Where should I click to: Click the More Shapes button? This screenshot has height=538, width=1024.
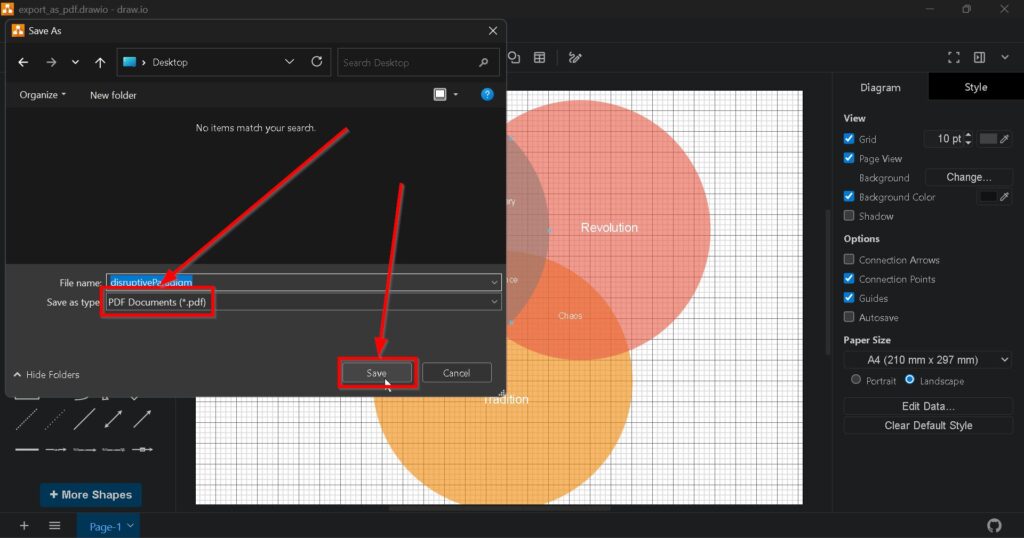pyautogui.click(x=90, y=495)
